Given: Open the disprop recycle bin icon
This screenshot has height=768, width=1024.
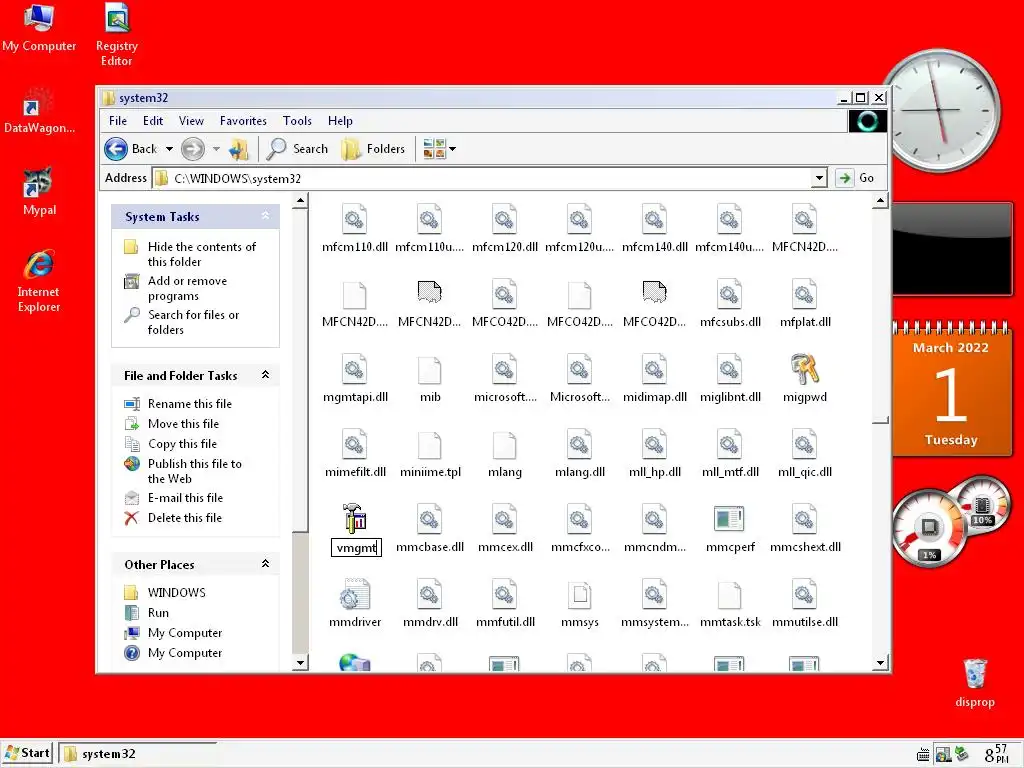Looking at the screenshot, I should click(974, 683).
